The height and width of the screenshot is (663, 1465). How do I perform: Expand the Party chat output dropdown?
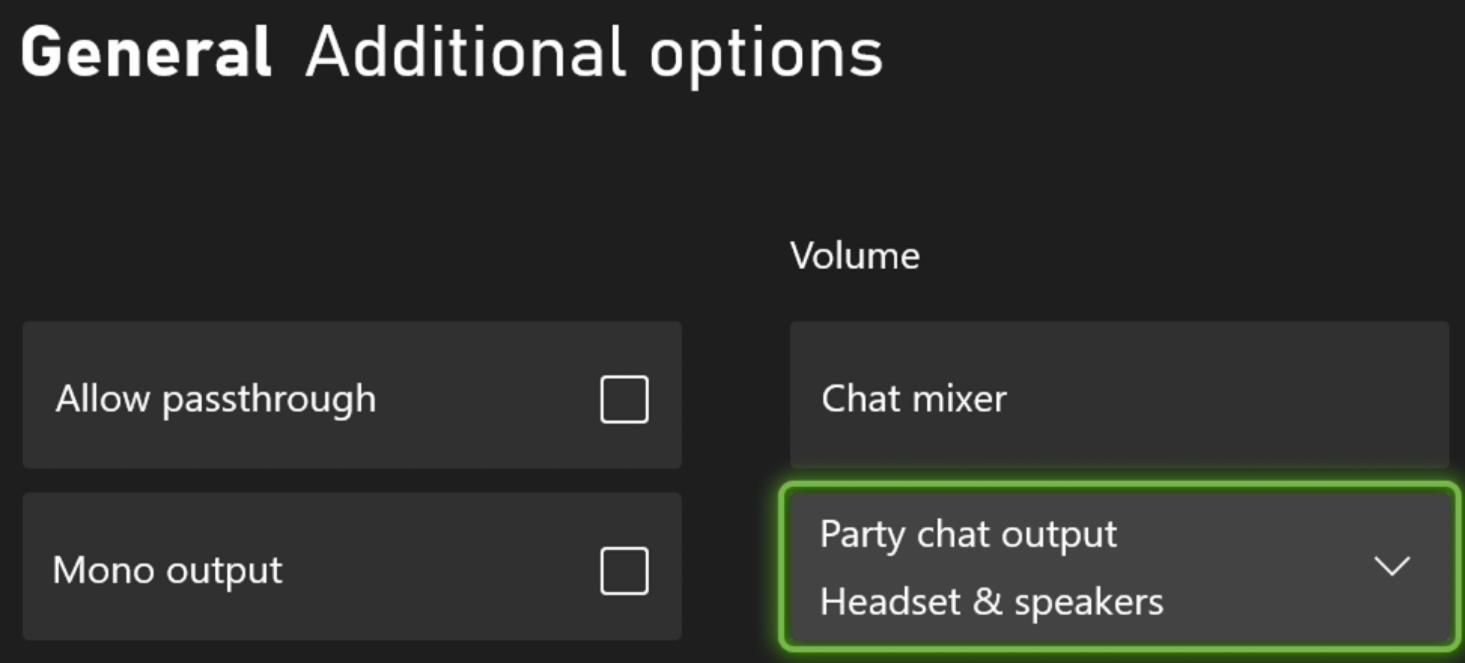click(x=1118, y=567)
